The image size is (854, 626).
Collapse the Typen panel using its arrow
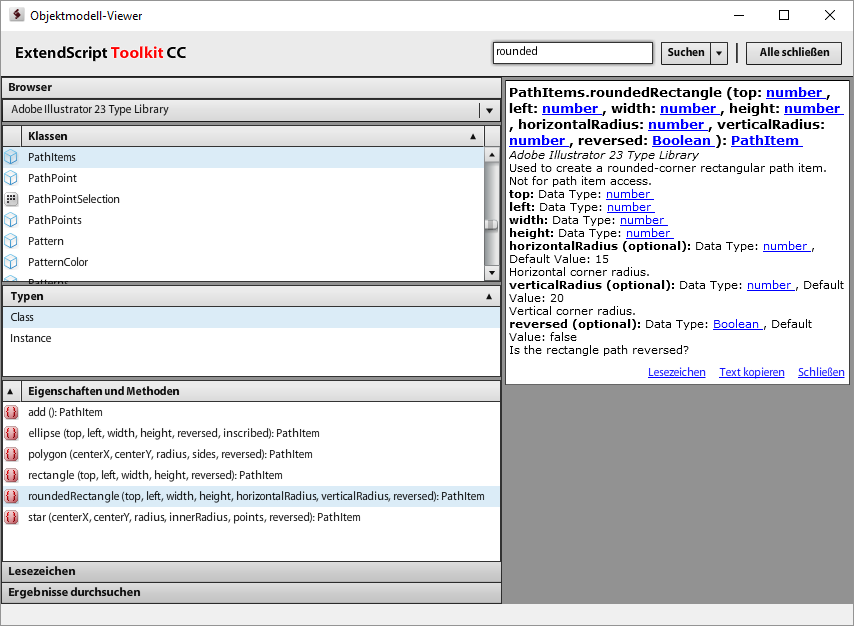pos(489,296)
